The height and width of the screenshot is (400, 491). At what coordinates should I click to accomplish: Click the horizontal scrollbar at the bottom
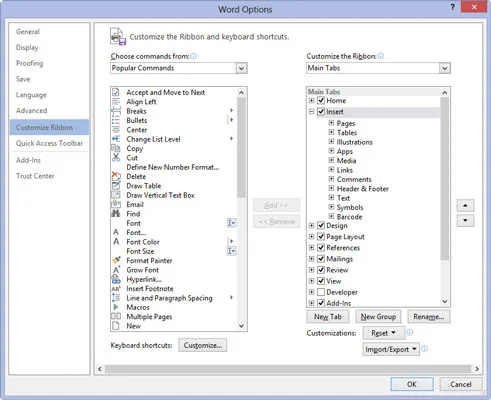tap(288, 369)
